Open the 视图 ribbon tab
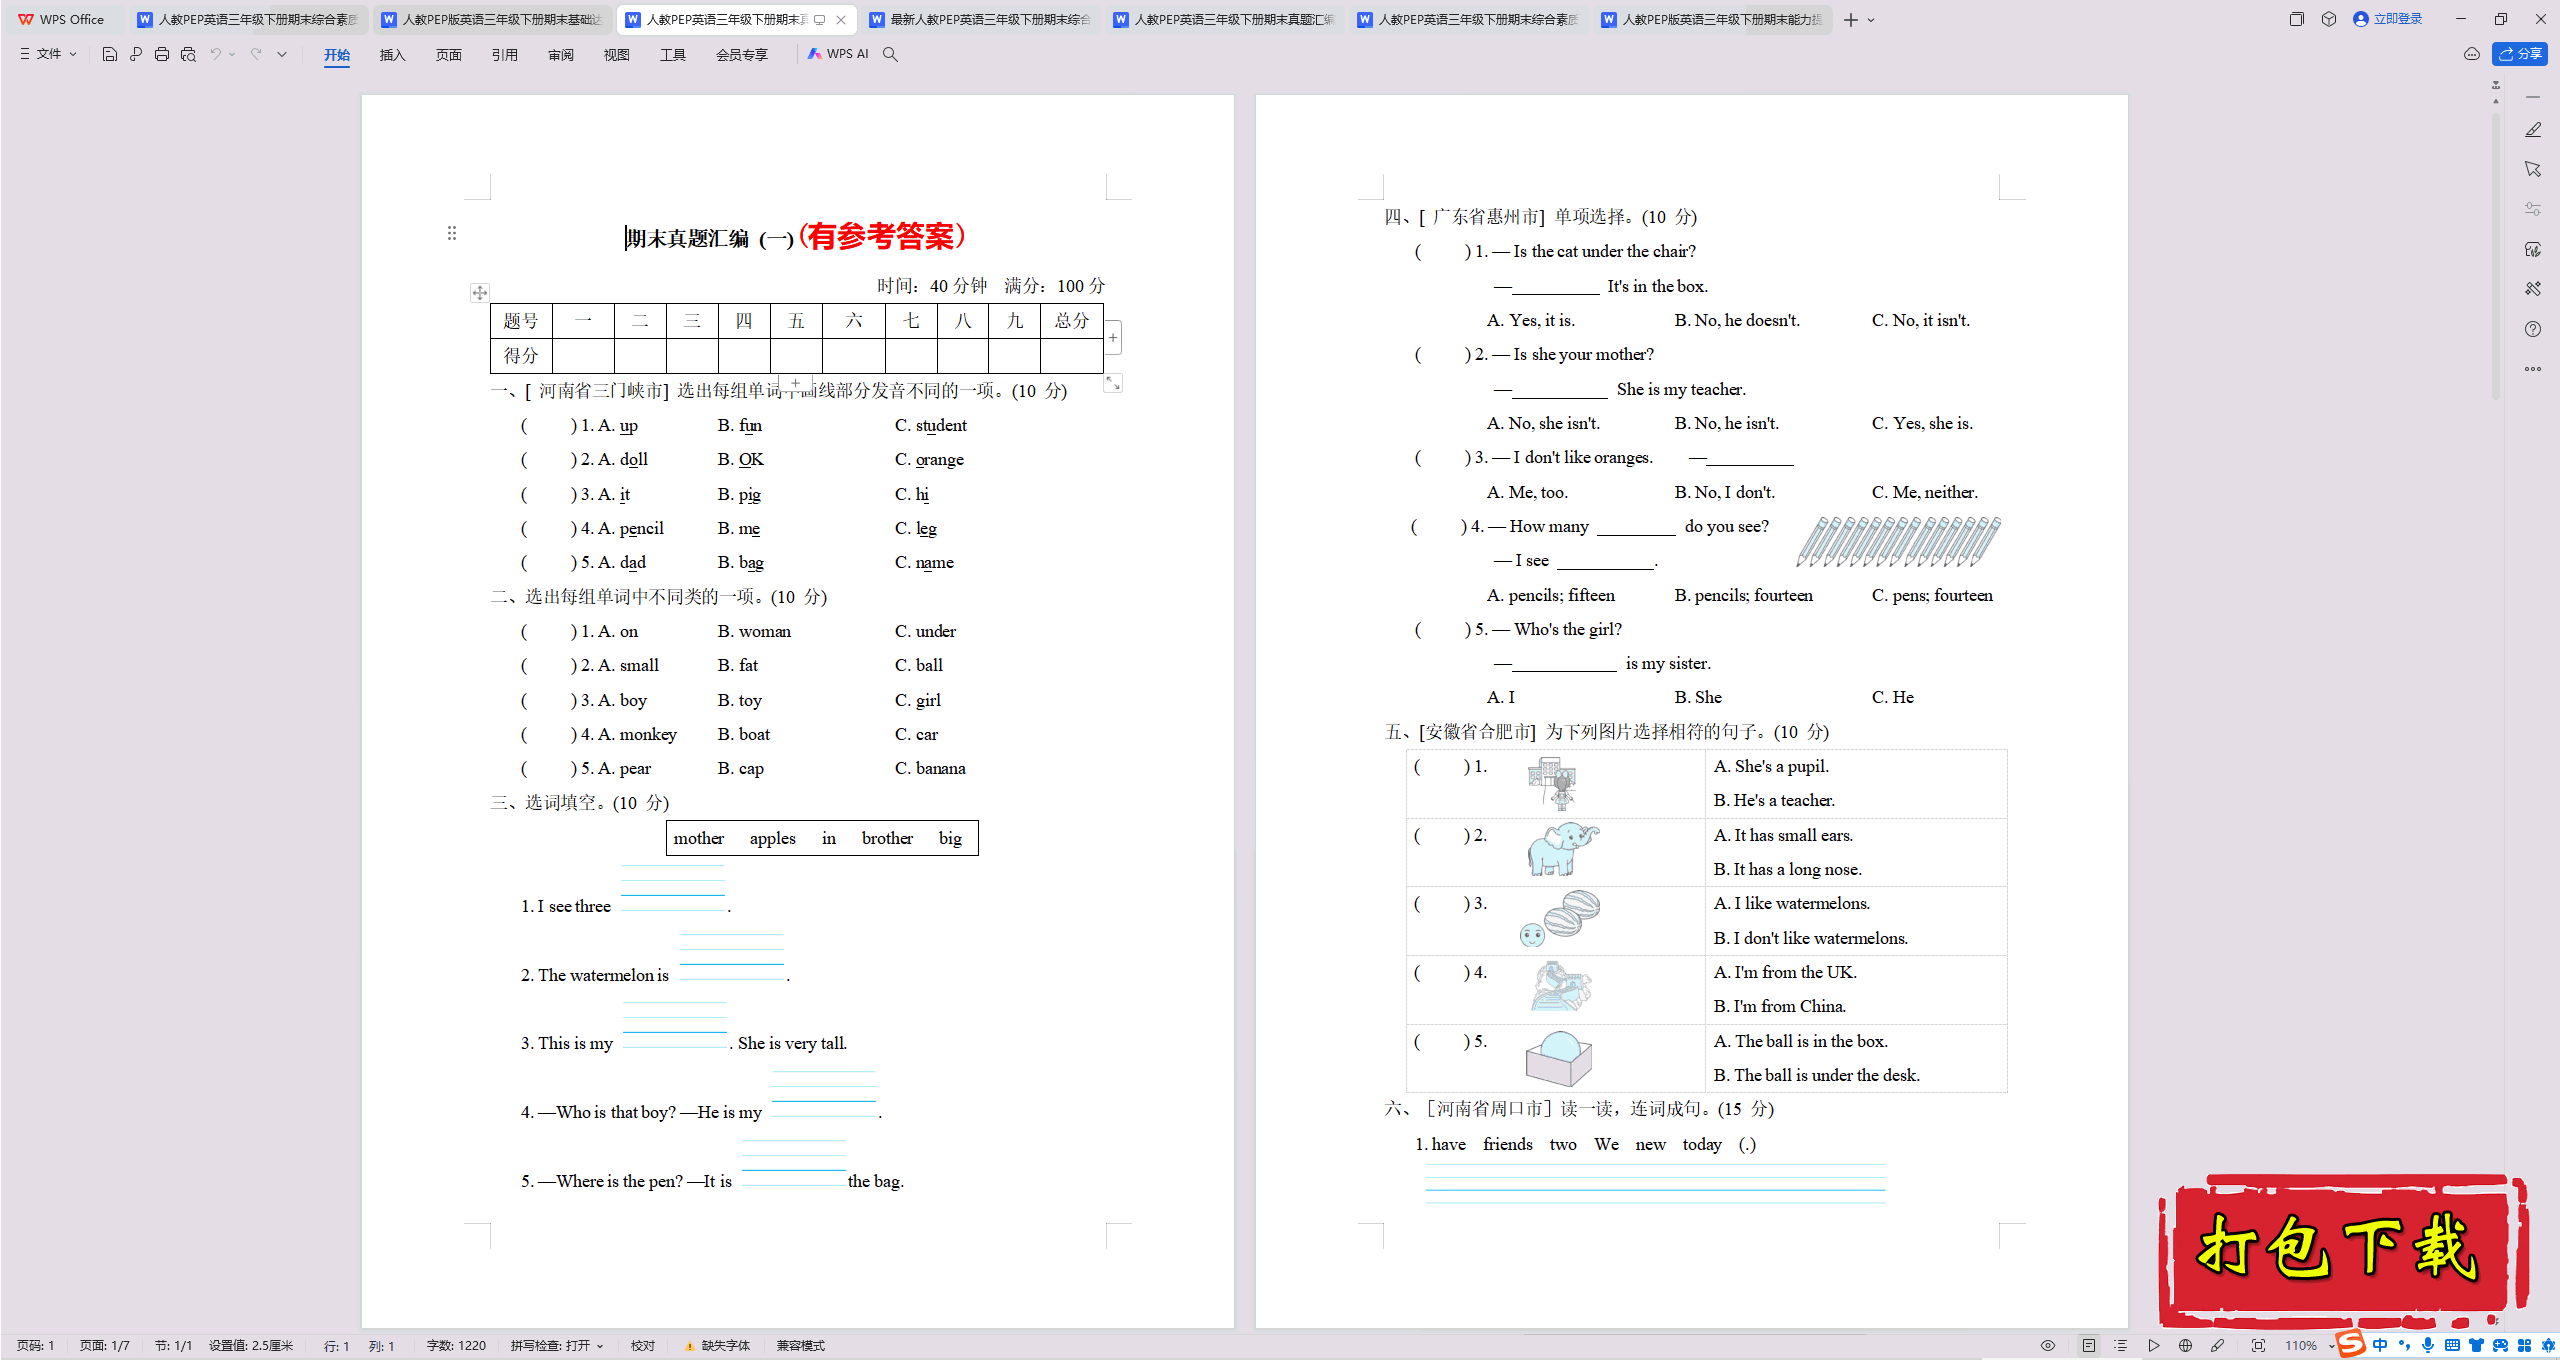This screenshot has width=2560, height=1360. click(617, 55)
